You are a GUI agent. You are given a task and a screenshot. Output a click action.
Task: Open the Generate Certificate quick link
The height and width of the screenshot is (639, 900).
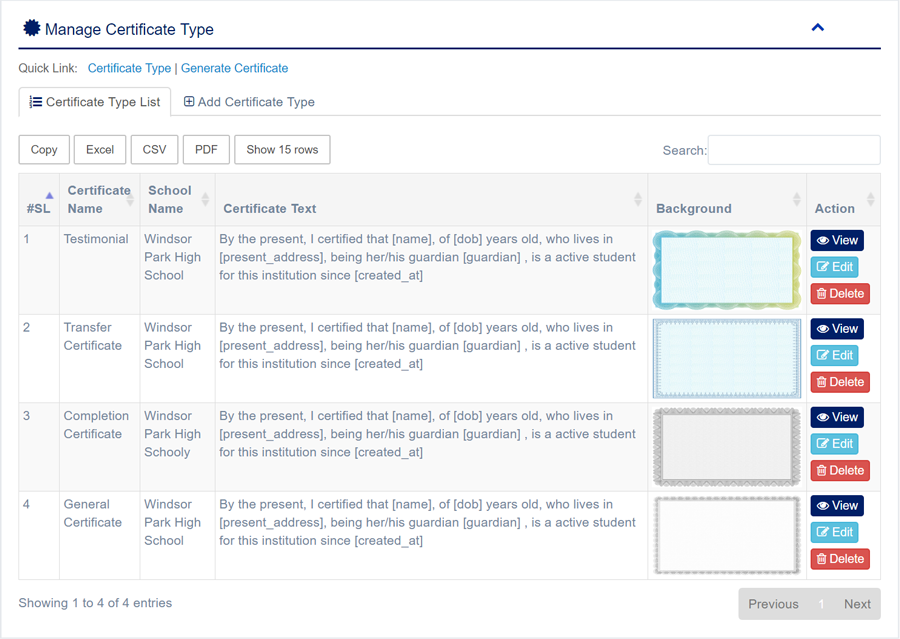pos(234,68)
